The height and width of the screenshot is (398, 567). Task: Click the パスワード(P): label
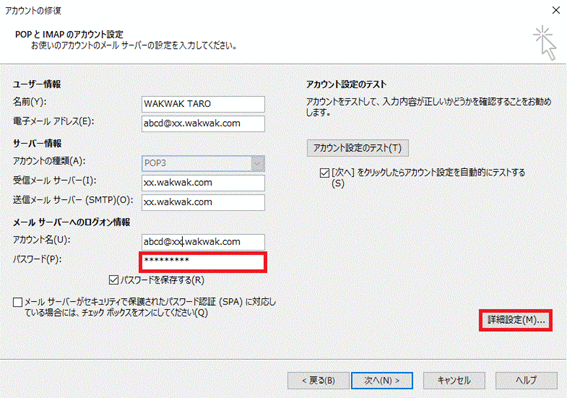37,259
